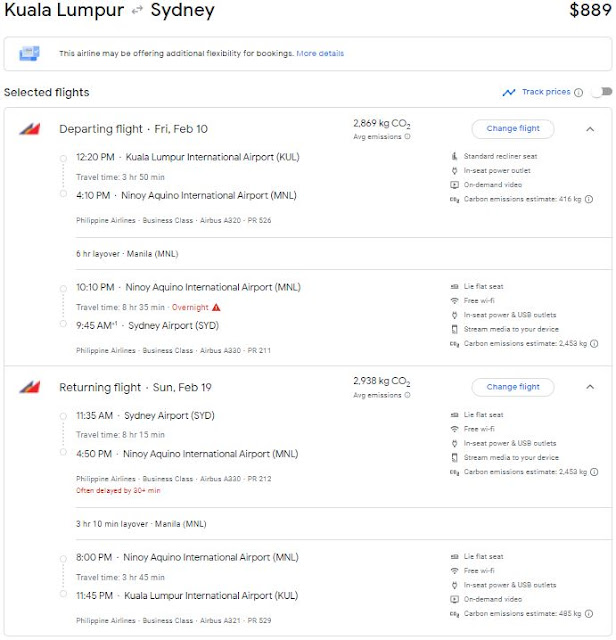The image size is (616, 640).
Task: Click the Free wi-fi icon for PR 211
Action: (x=454, y=301)
